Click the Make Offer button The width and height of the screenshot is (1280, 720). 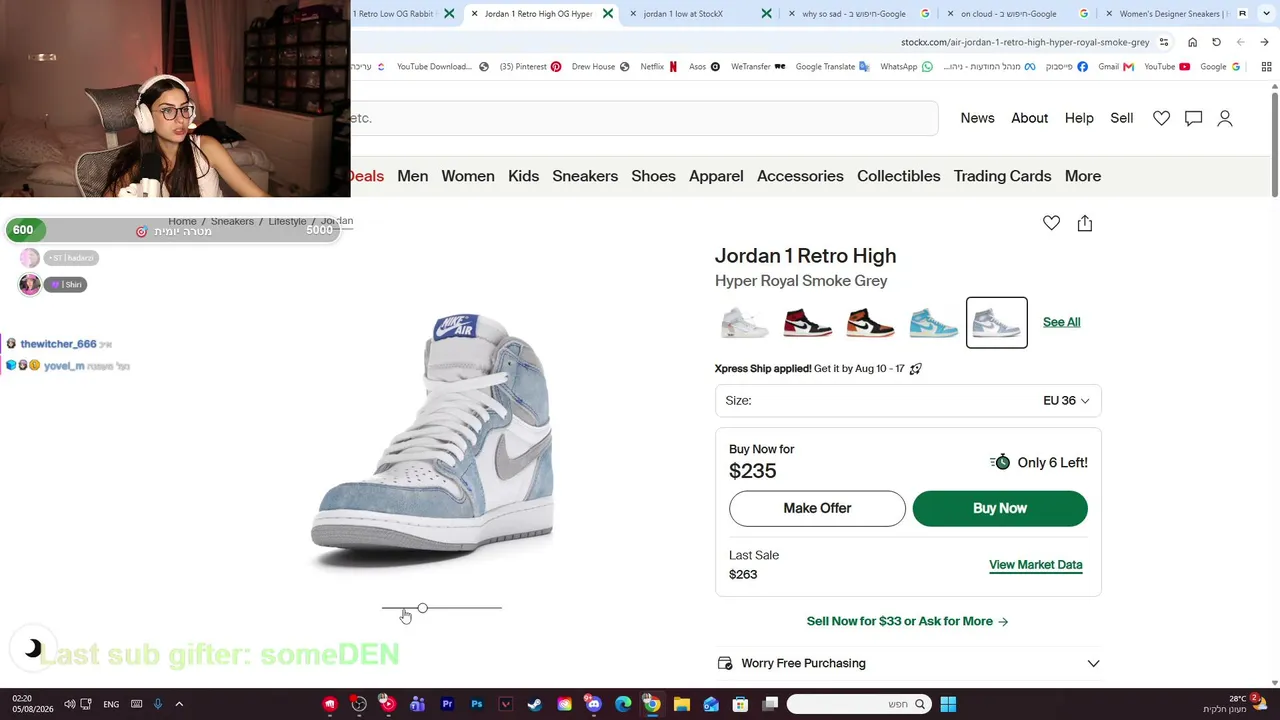click(x=817, y=508)
